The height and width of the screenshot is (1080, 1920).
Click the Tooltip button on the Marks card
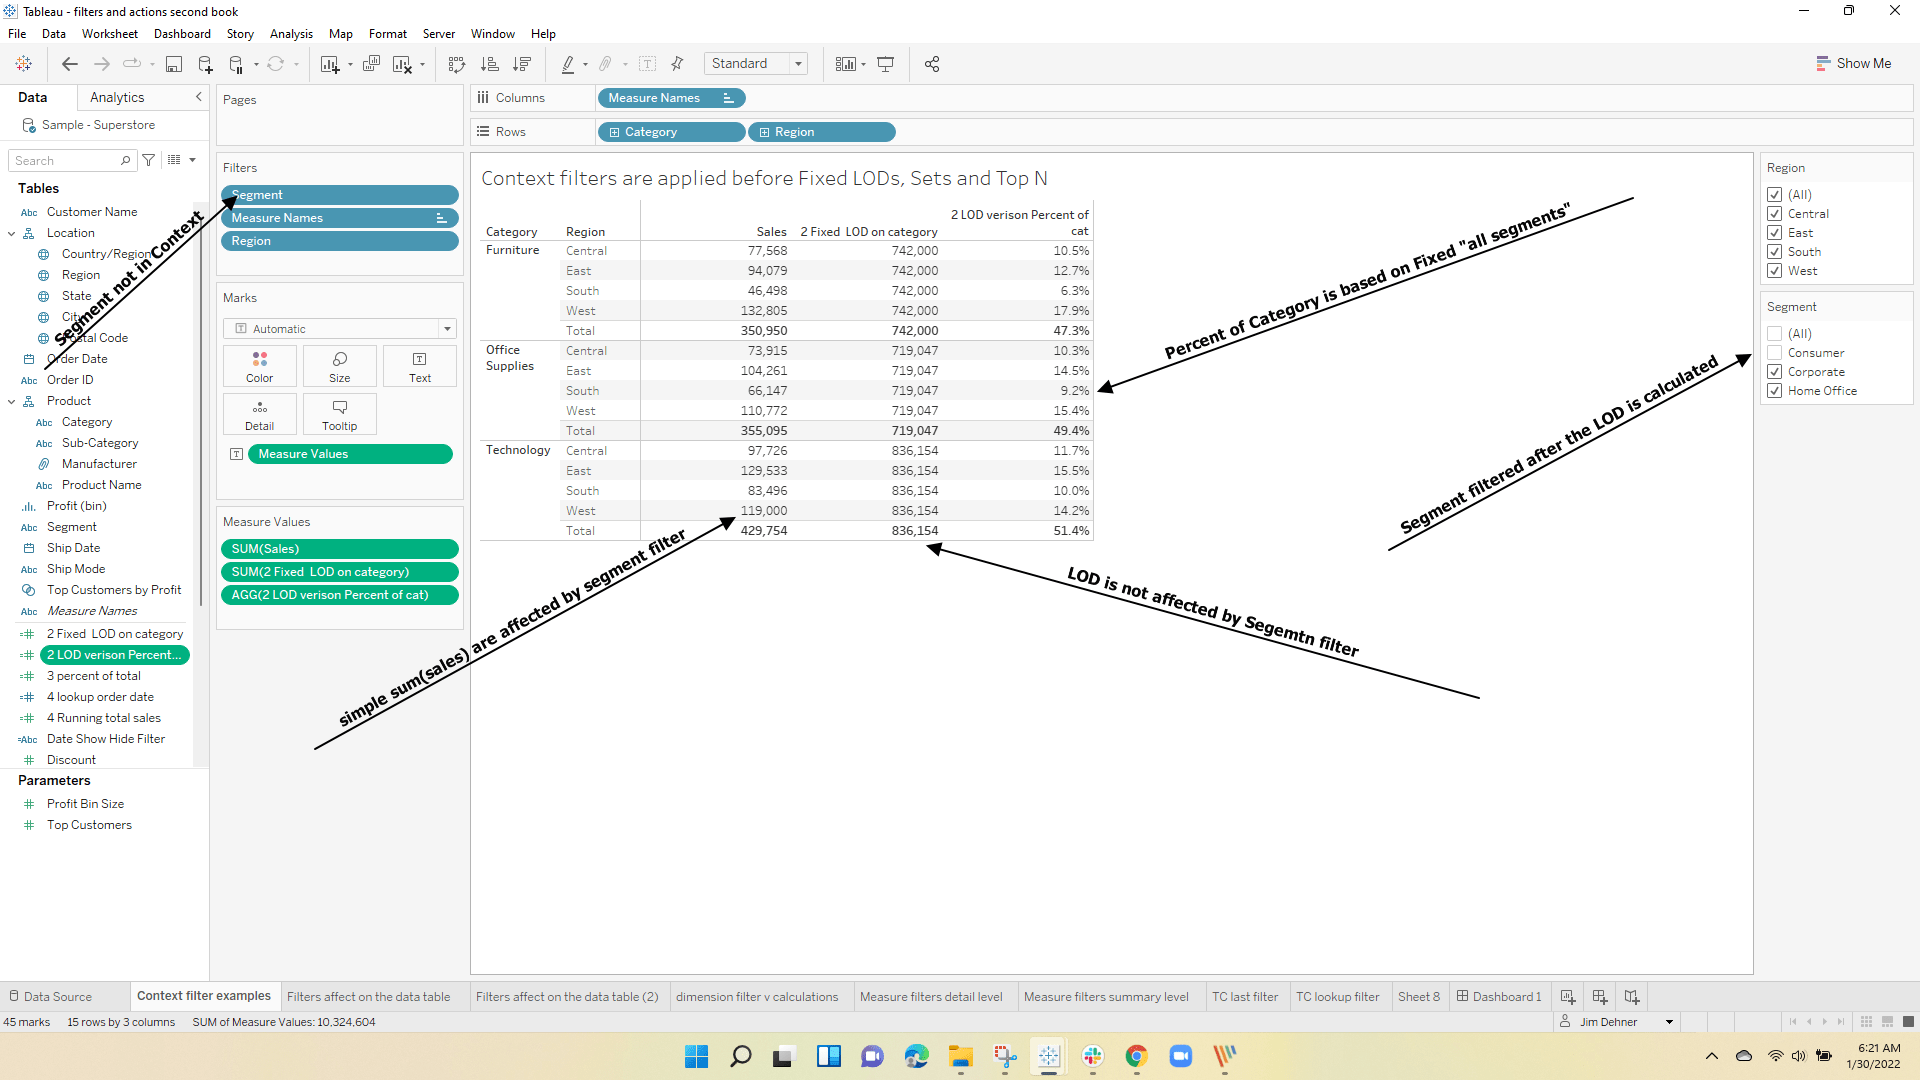tap(339, 413)
